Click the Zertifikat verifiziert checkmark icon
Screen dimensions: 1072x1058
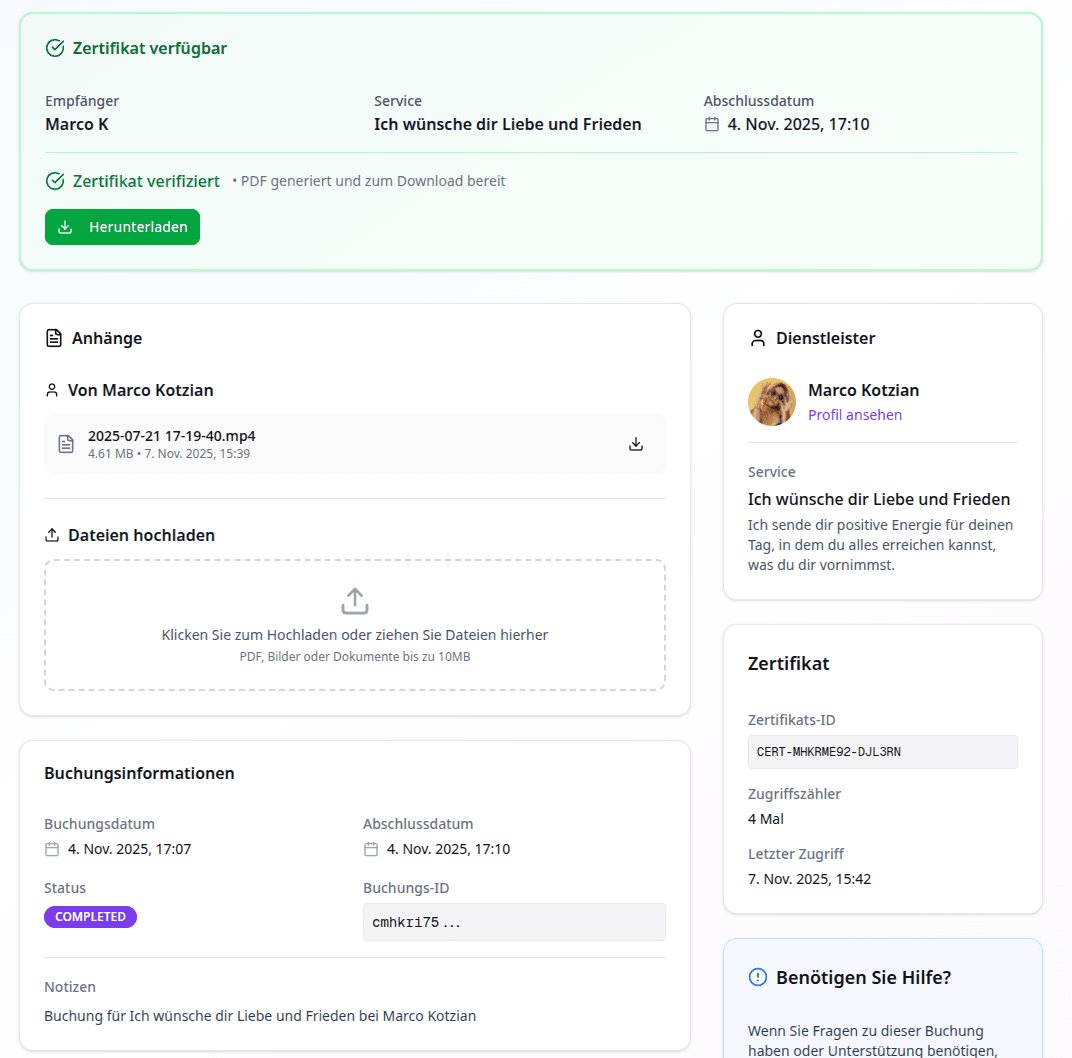55,181
